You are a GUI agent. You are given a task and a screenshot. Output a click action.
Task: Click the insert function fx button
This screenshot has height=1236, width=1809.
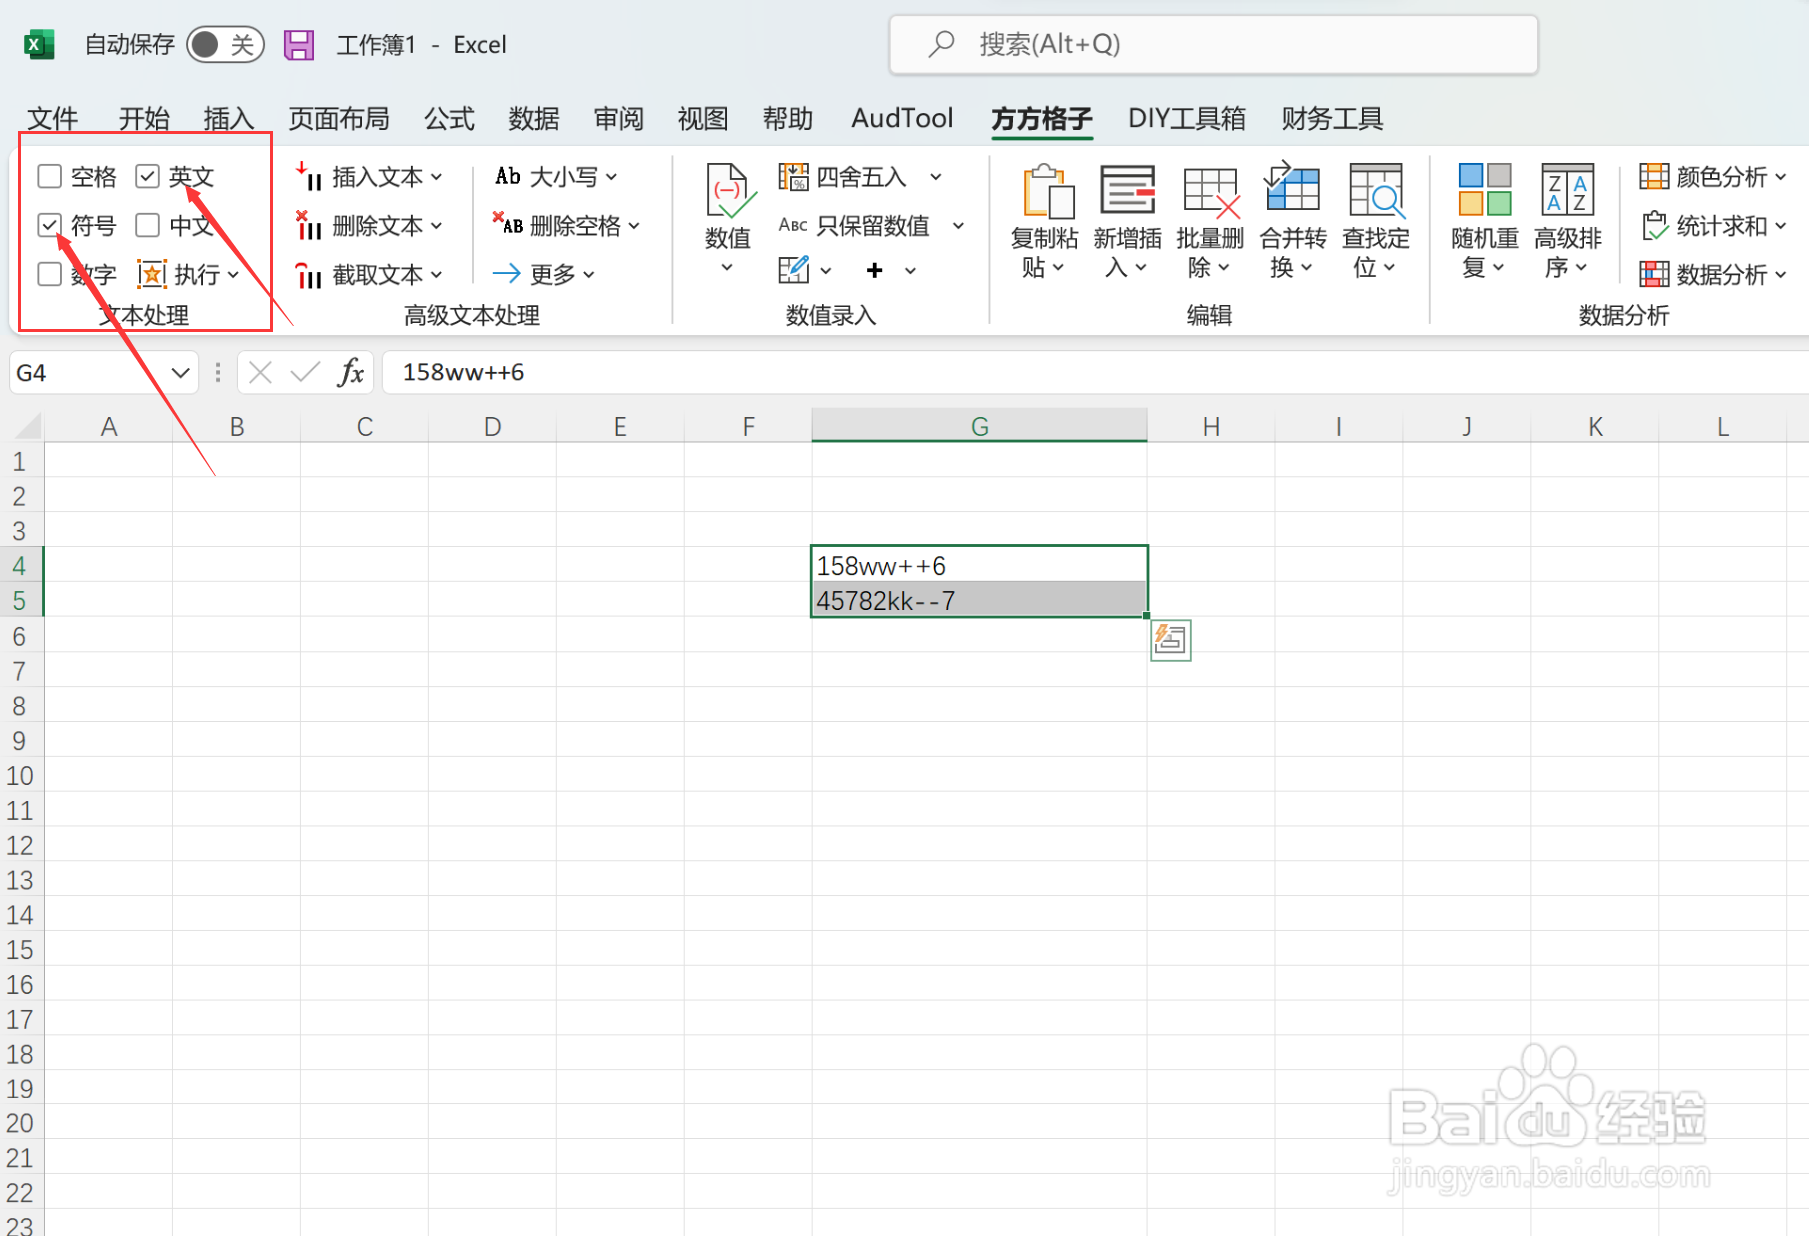(350, 373)
